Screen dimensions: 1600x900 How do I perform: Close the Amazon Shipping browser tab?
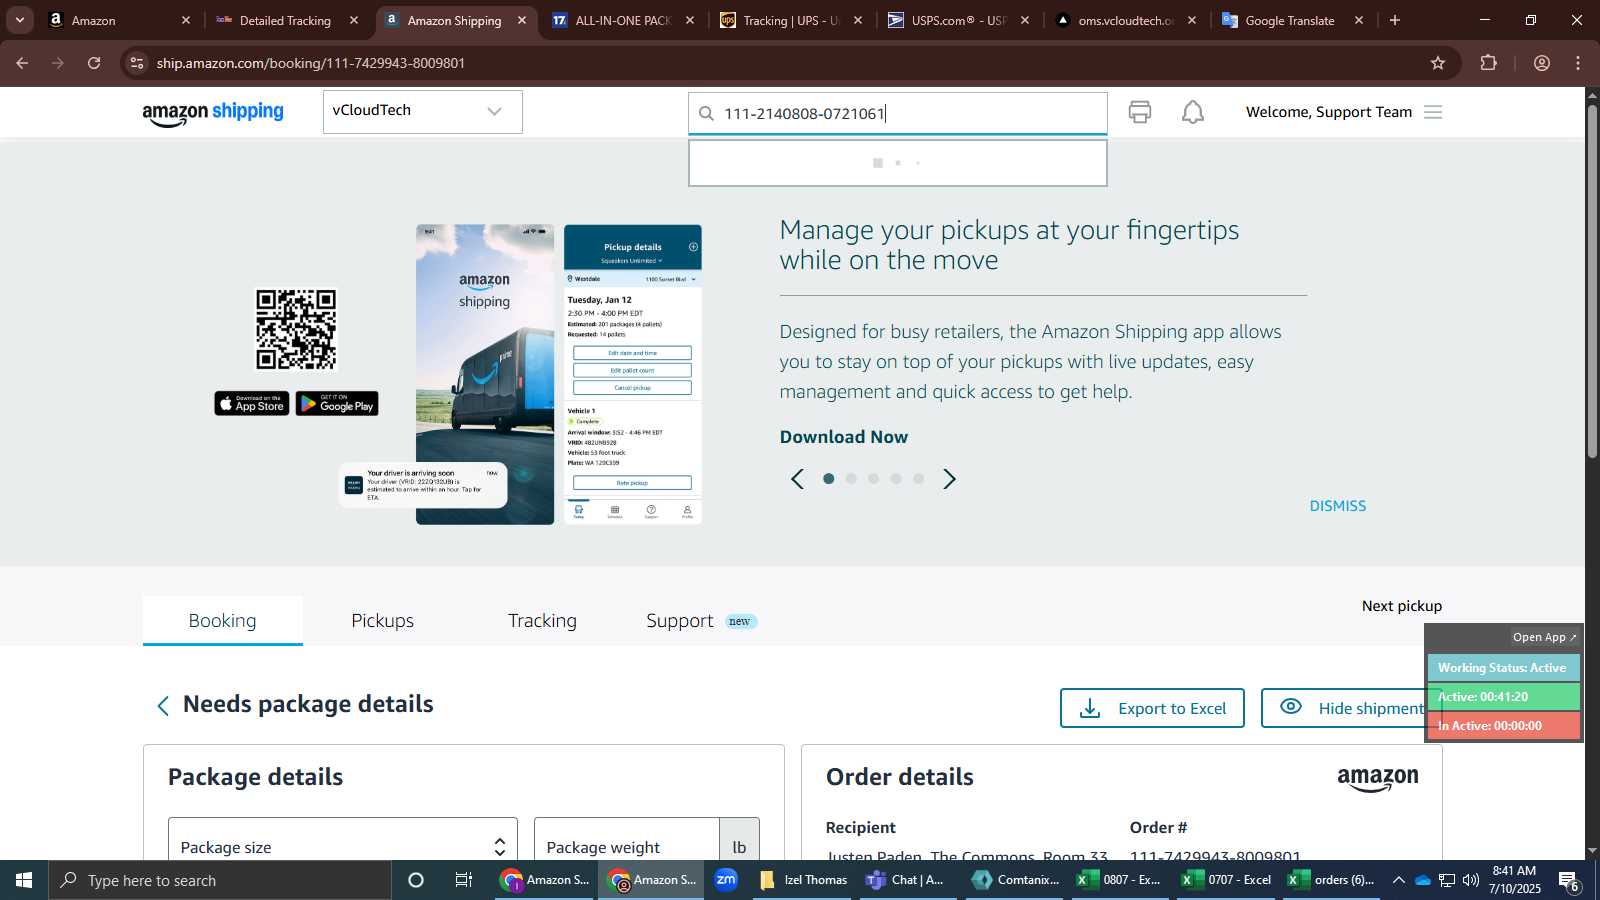(x=522, y=20)
